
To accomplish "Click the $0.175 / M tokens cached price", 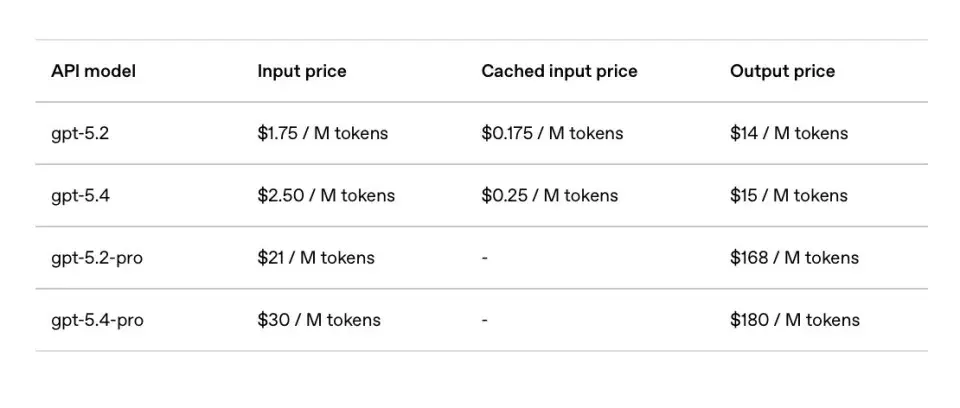I will click(552, 133).
